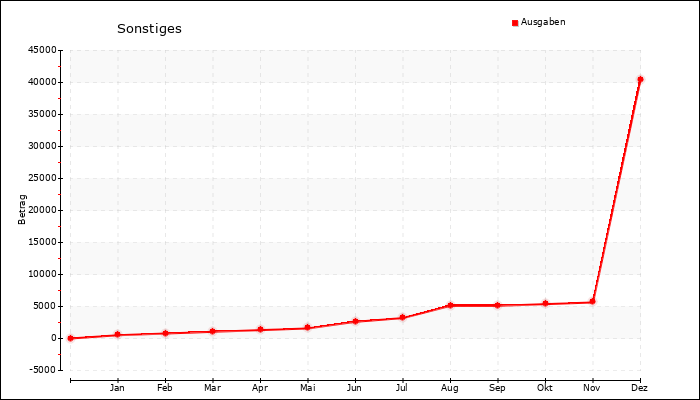This screenshot has width=700, height=400.
Task: Select the -5000 y-axis value
Action: [43, 370]
